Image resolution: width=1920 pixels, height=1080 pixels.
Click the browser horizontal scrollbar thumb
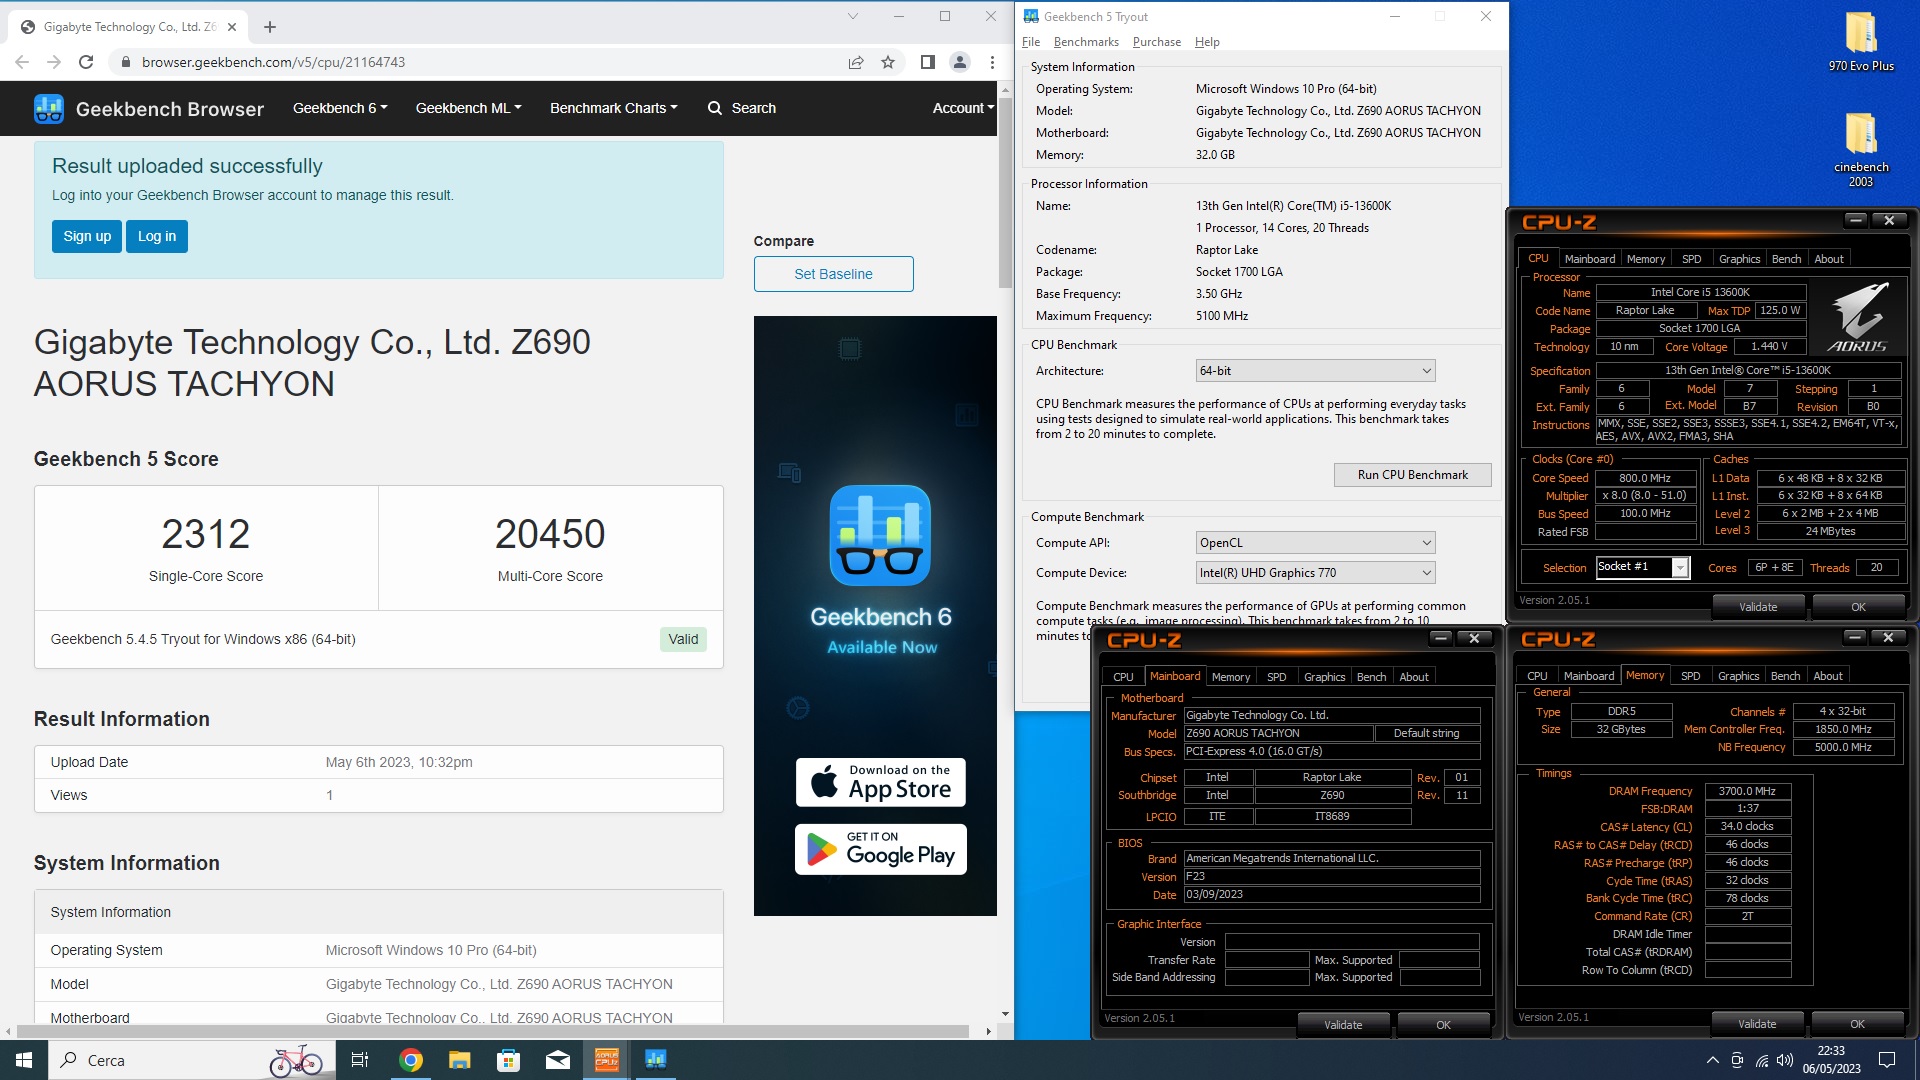493,1031
